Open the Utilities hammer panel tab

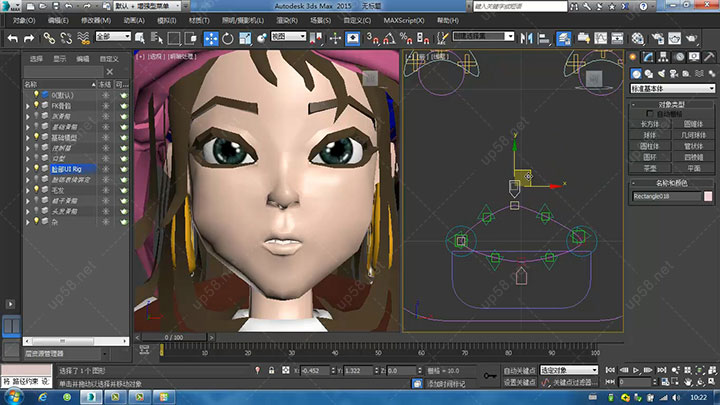tap(709, 57)
